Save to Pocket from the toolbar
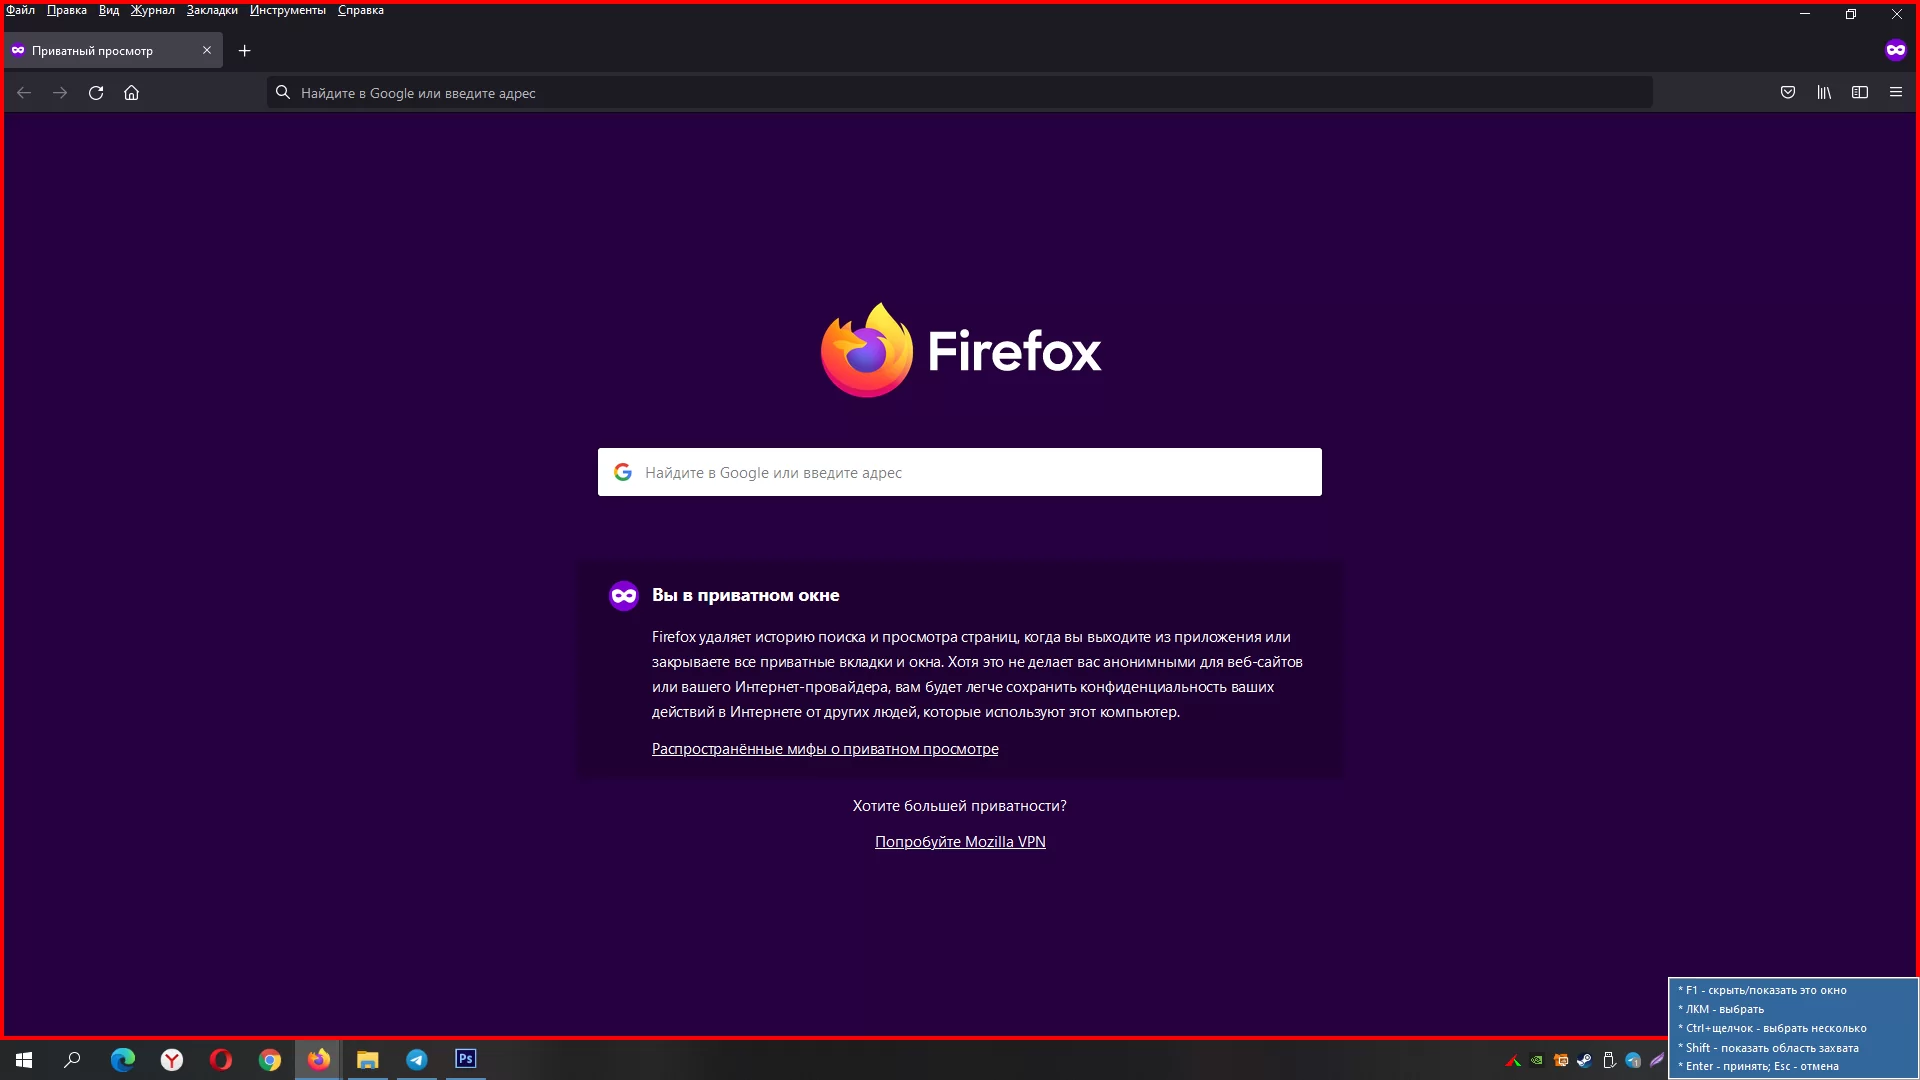The width and height of the screenshot is (1920, 1080). 1788,93
